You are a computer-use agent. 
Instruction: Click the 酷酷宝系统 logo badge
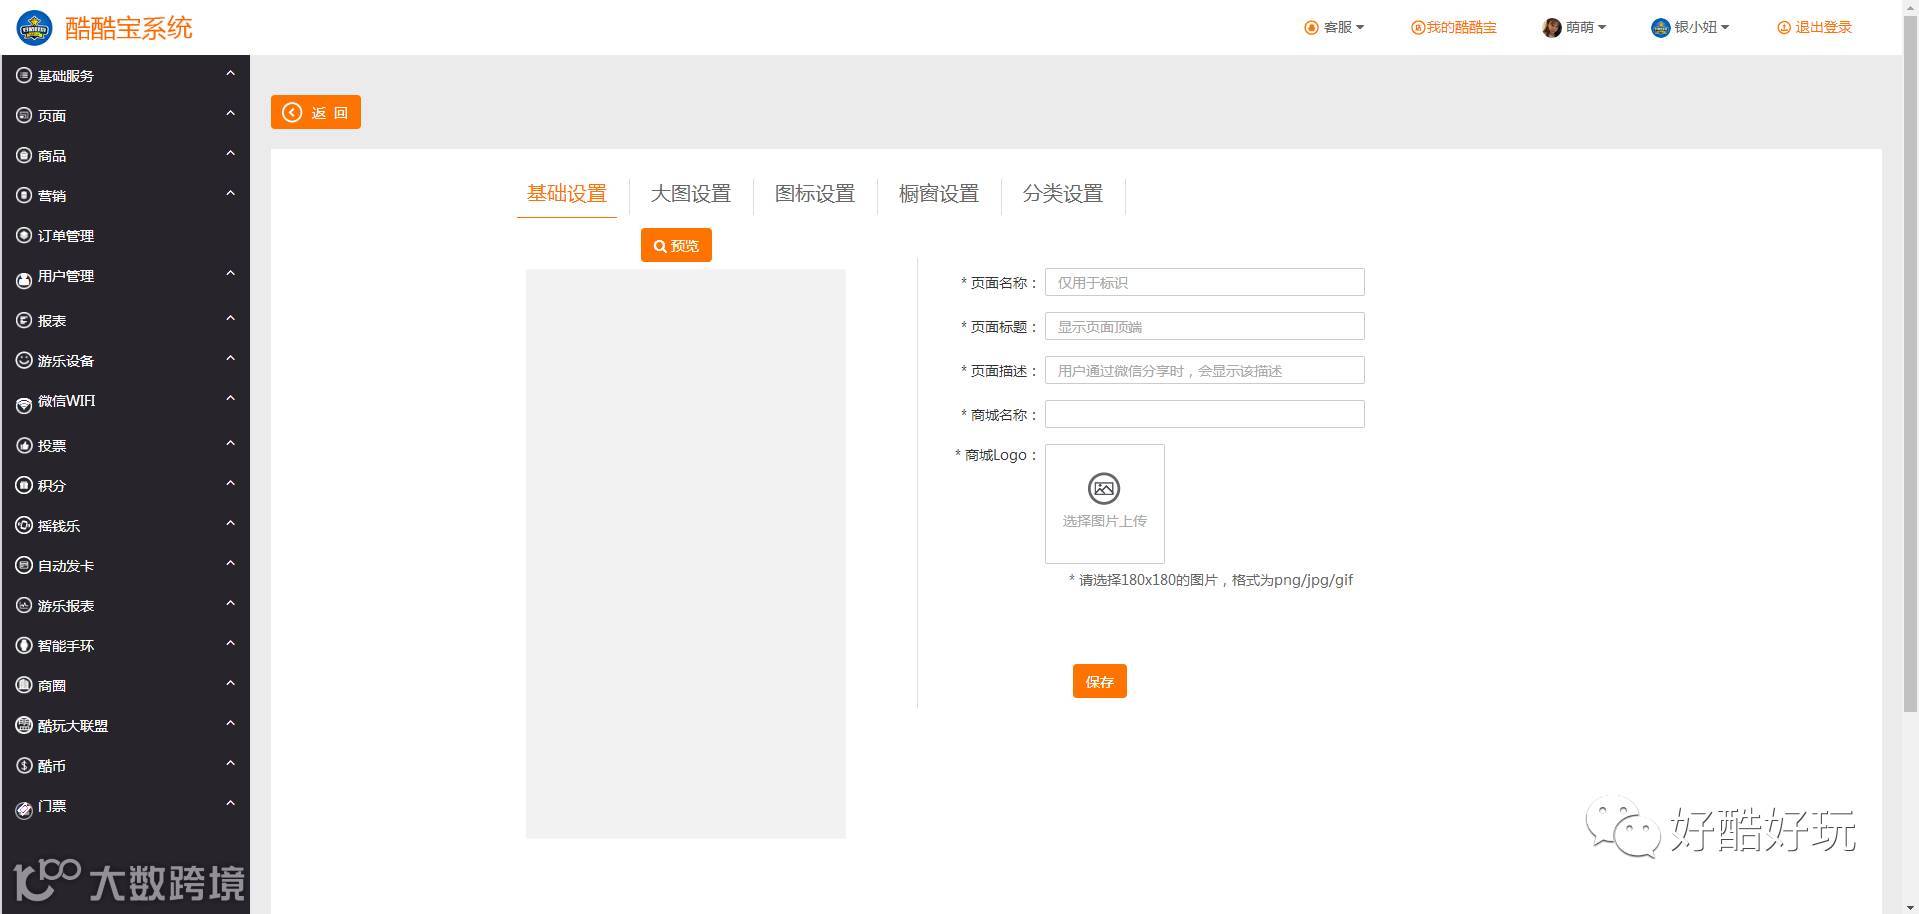(x=35, y=28)
